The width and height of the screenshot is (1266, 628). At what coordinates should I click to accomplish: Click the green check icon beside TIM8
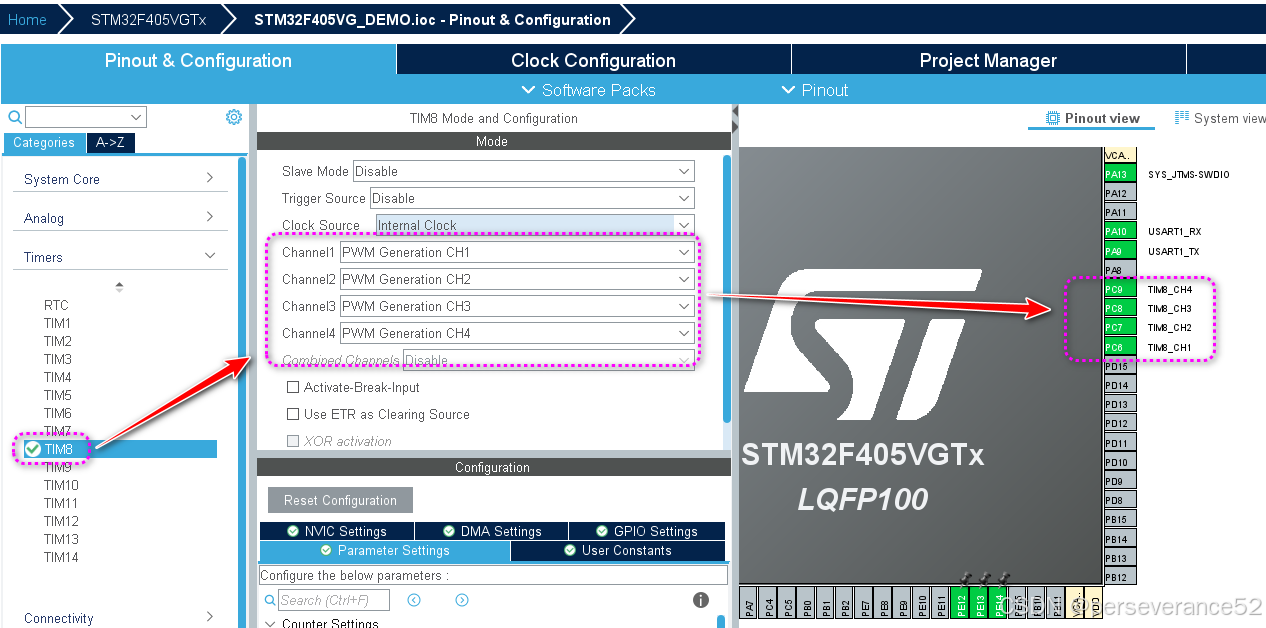pyautogui.click(x=33, y=450)
